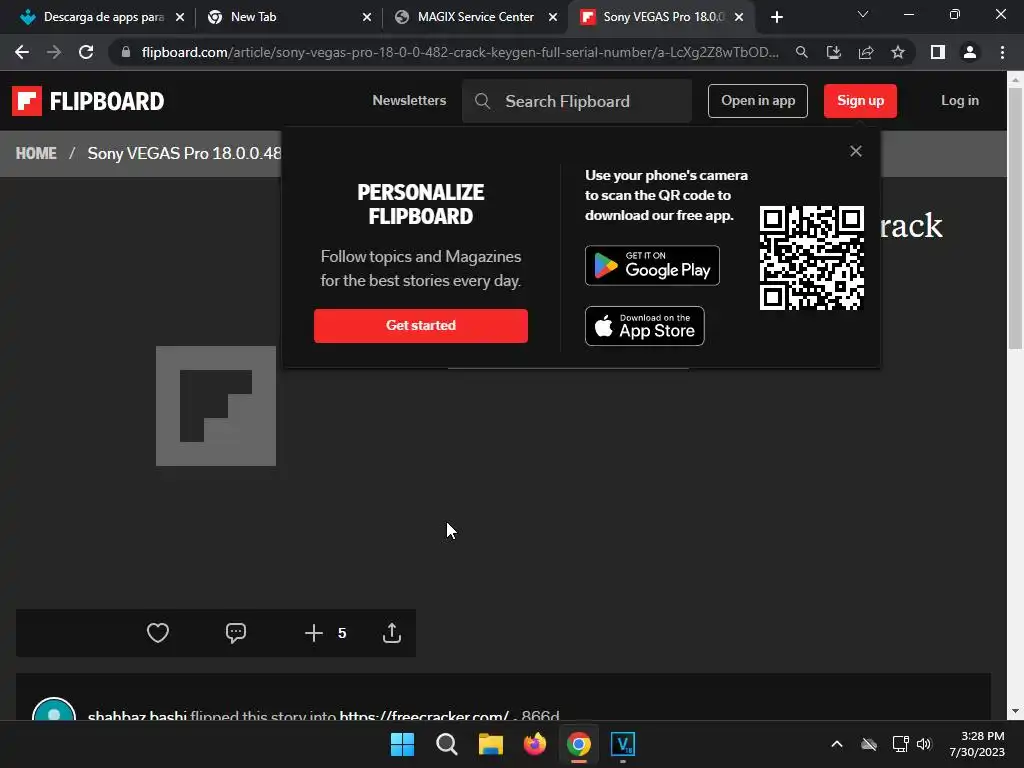
Task: Reload the page in Chrome
Action: pos(86,52)
